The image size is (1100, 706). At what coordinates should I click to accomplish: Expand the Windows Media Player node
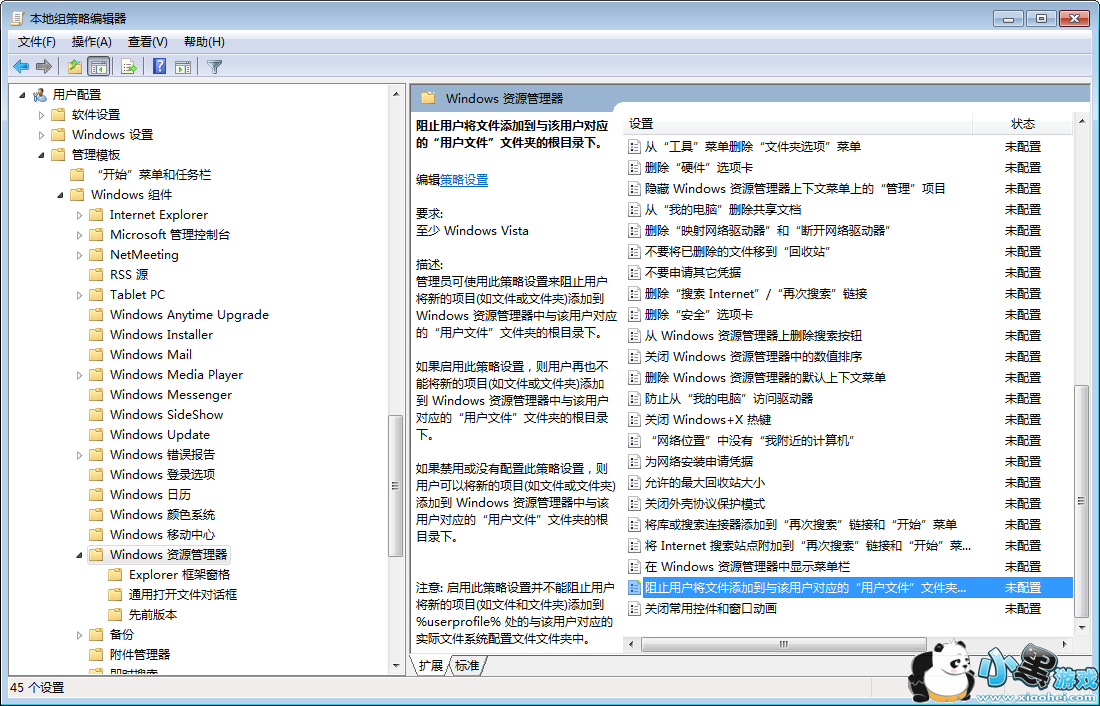click(80, 375)
